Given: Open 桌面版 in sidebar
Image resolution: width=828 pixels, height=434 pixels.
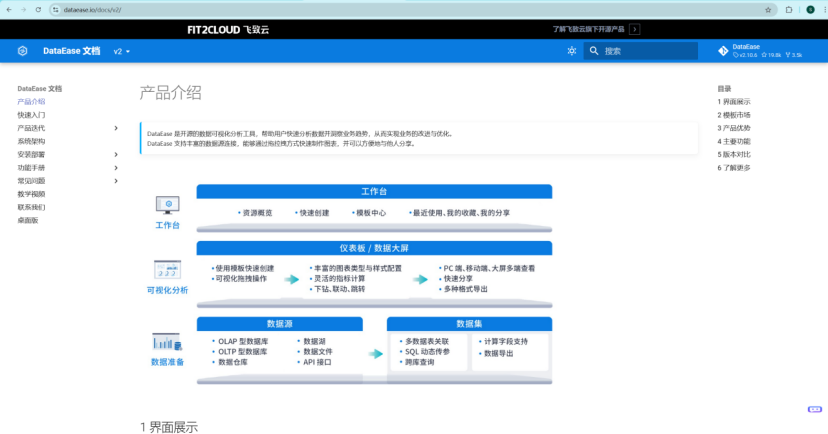Looking at the screenshot, I should coord(27,220).
